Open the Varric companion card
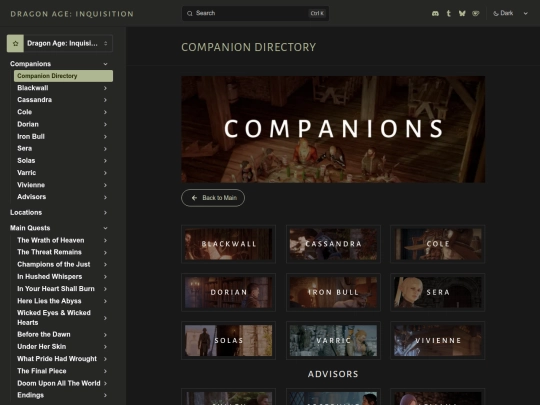This screenshot has width=540, height=405. (x=333, y=341)
